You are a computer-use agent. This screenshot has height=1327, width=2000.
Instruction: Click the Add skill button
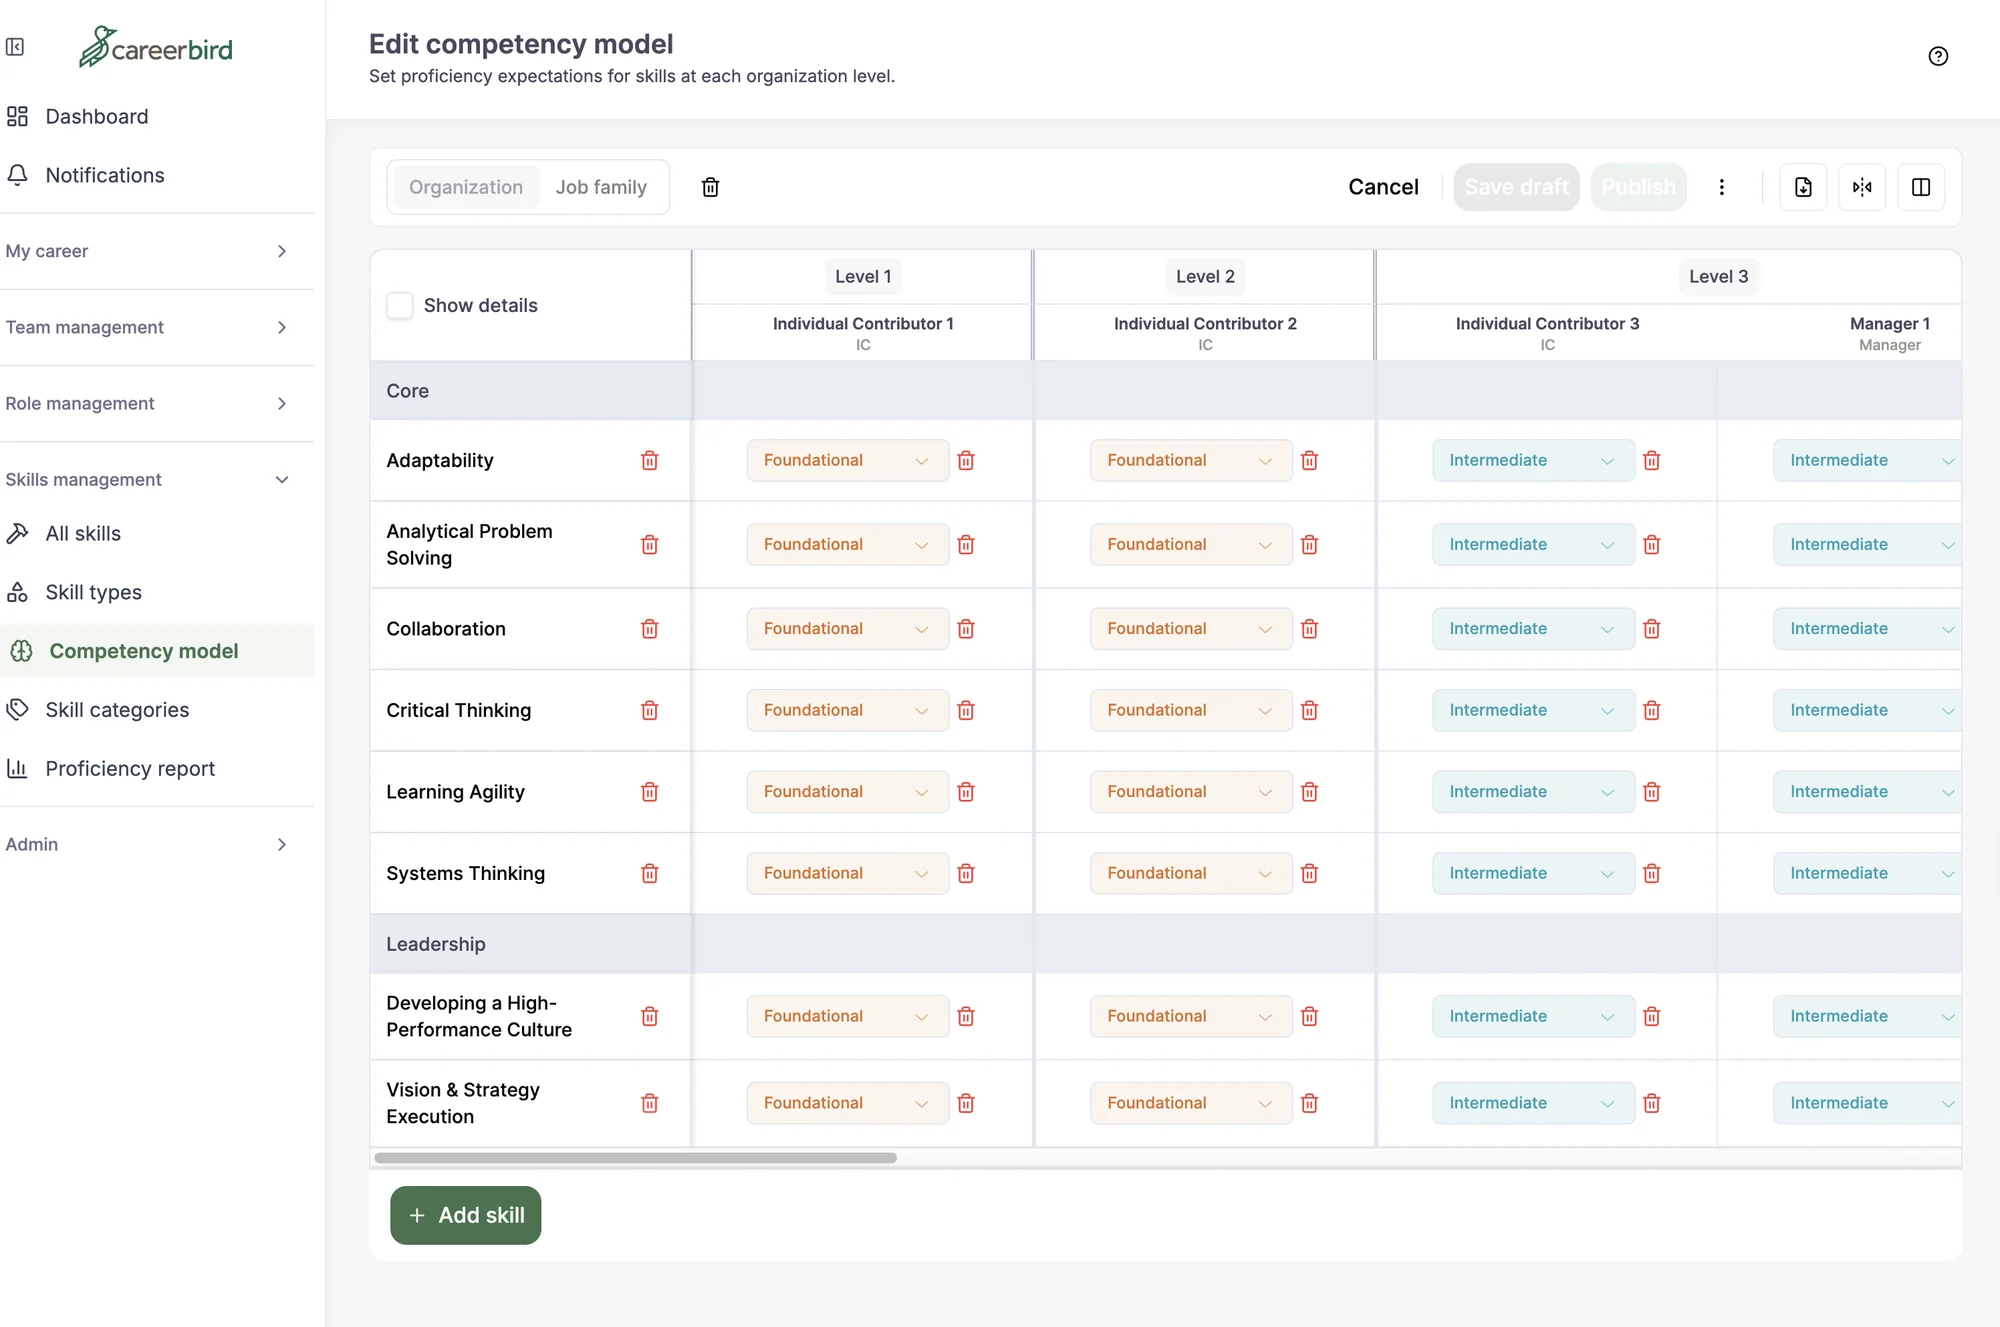pyautogui.click(x=466, y=1215)
